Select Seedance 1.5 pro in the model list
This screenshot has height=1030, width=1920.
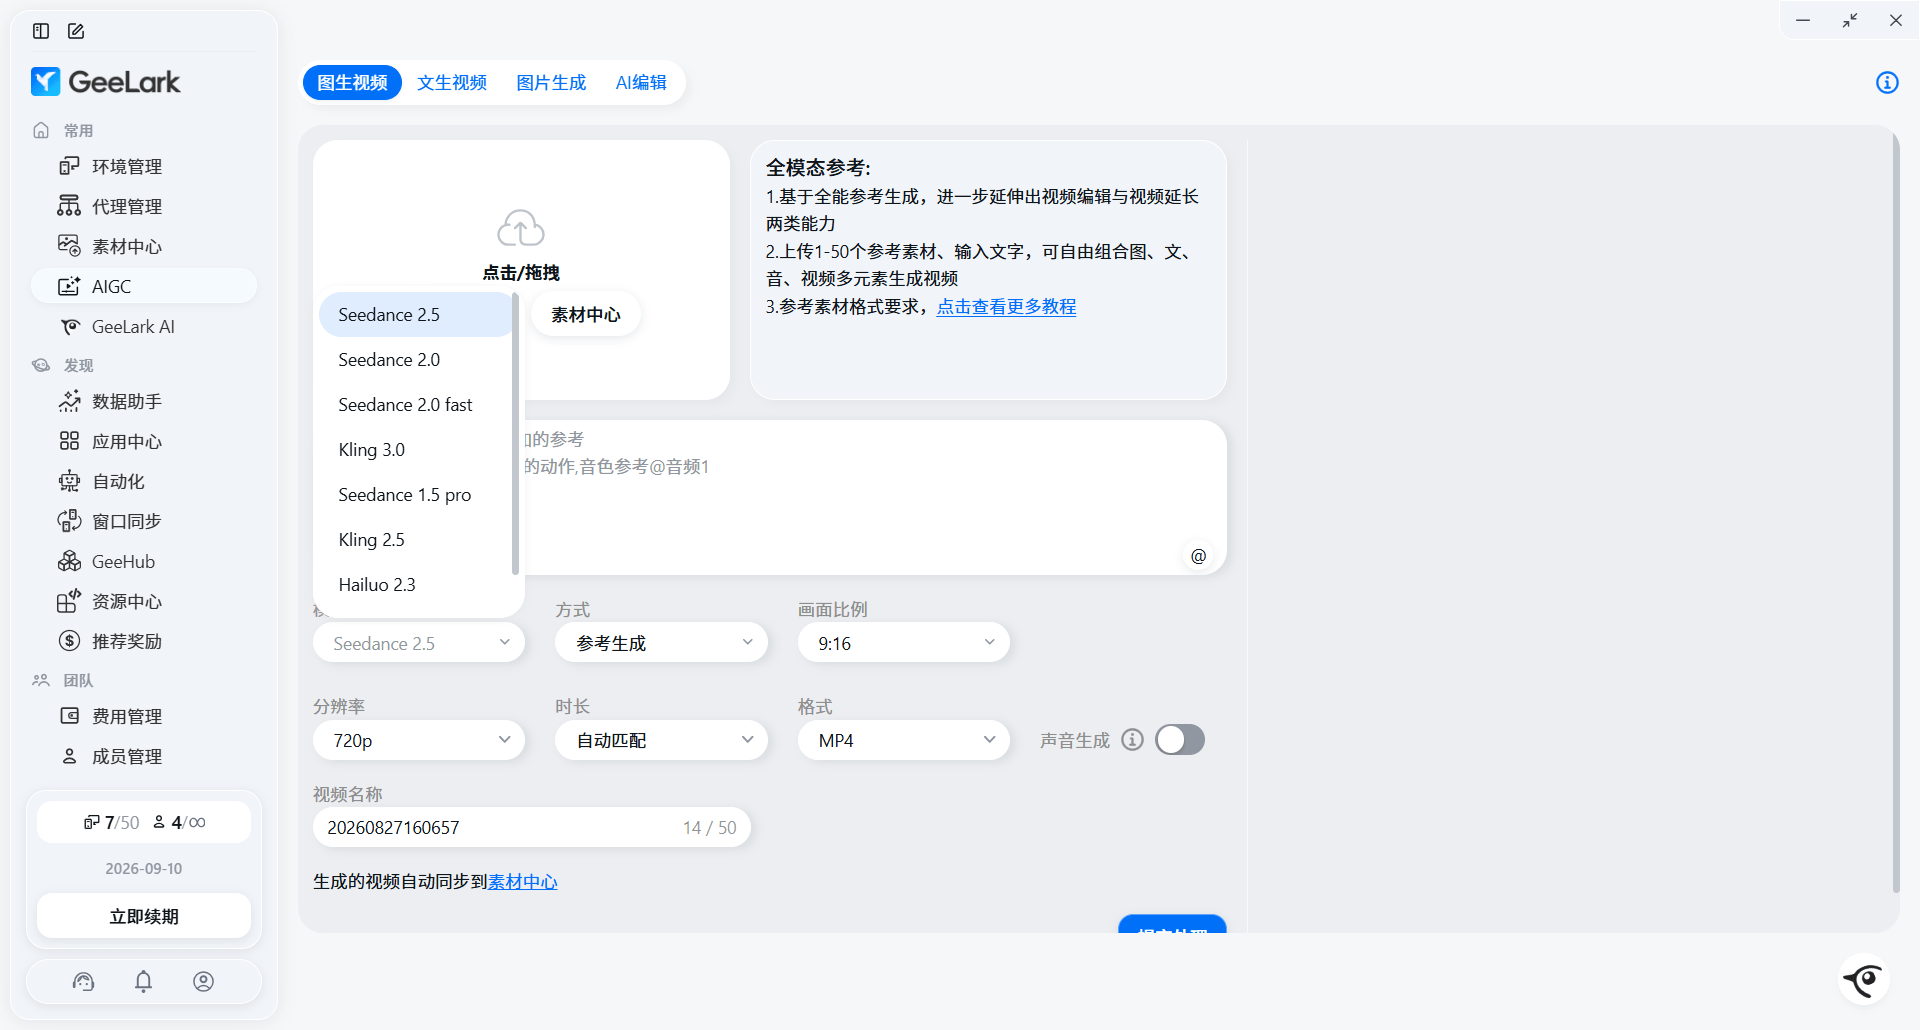click(415, 495)
